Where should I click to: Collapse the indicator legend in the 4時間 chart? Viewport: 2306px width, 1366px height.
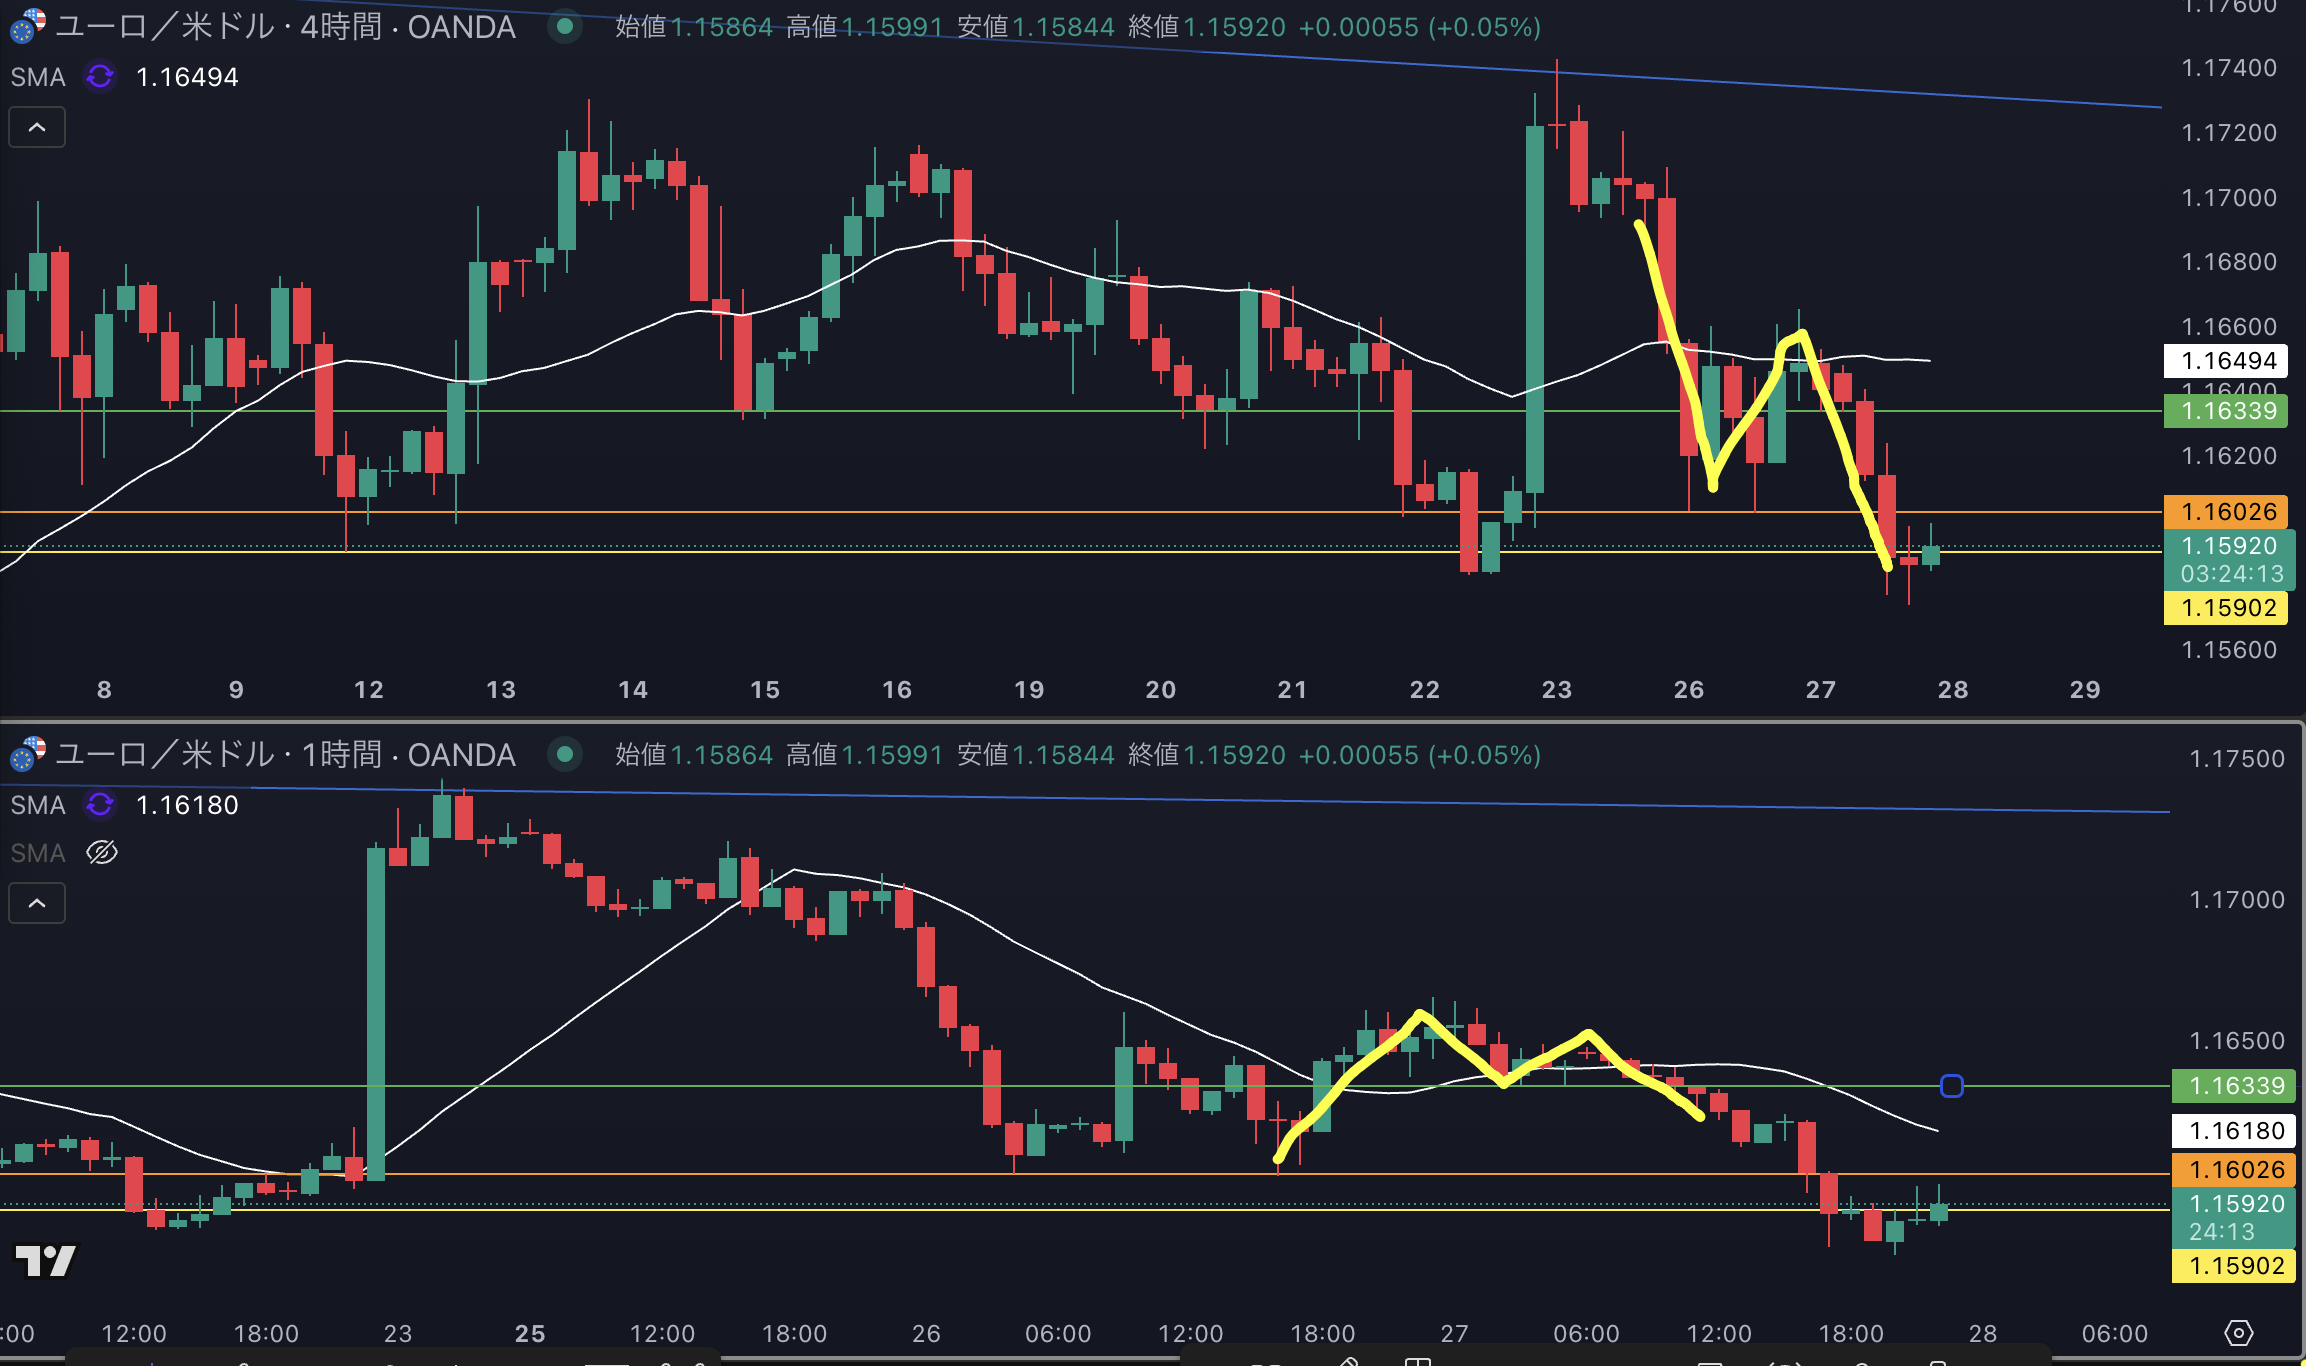[37, 127]
